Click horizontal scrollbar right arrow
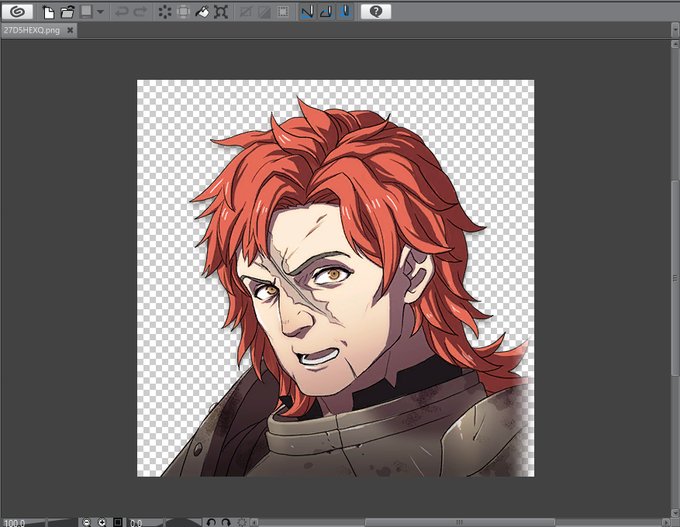The width and height of the screenshot is (680, 527). click(x=666, y=522)
